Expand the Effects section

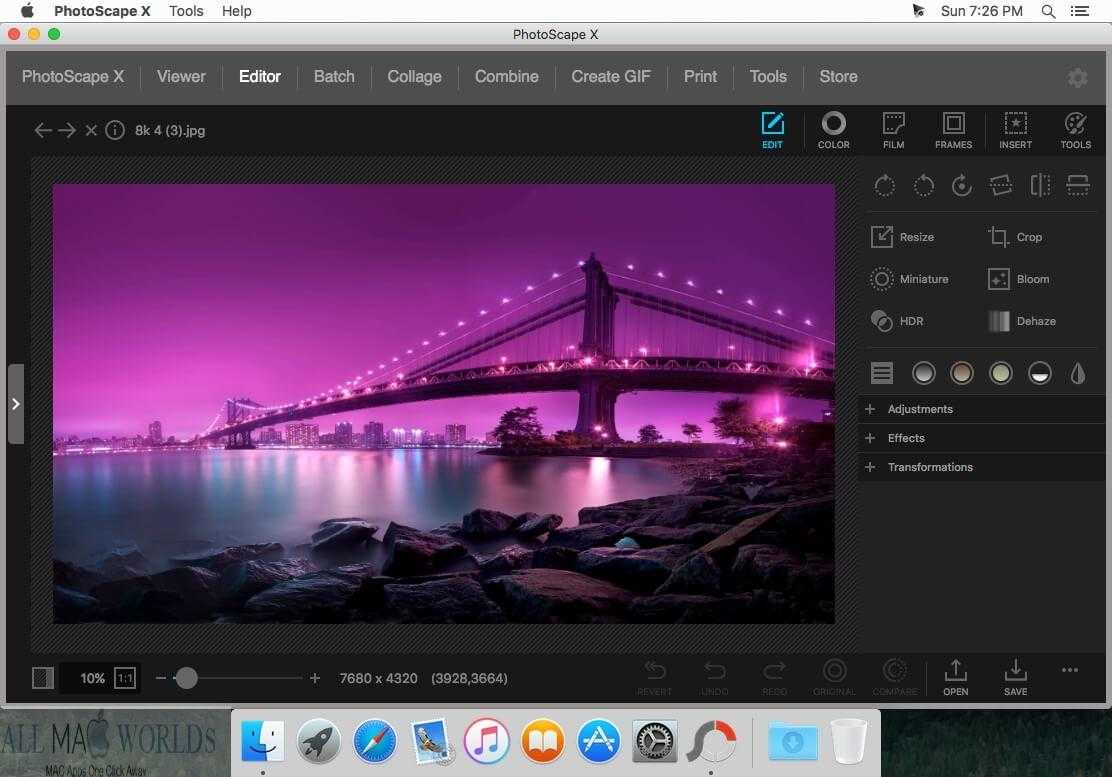tap(905, 438)
